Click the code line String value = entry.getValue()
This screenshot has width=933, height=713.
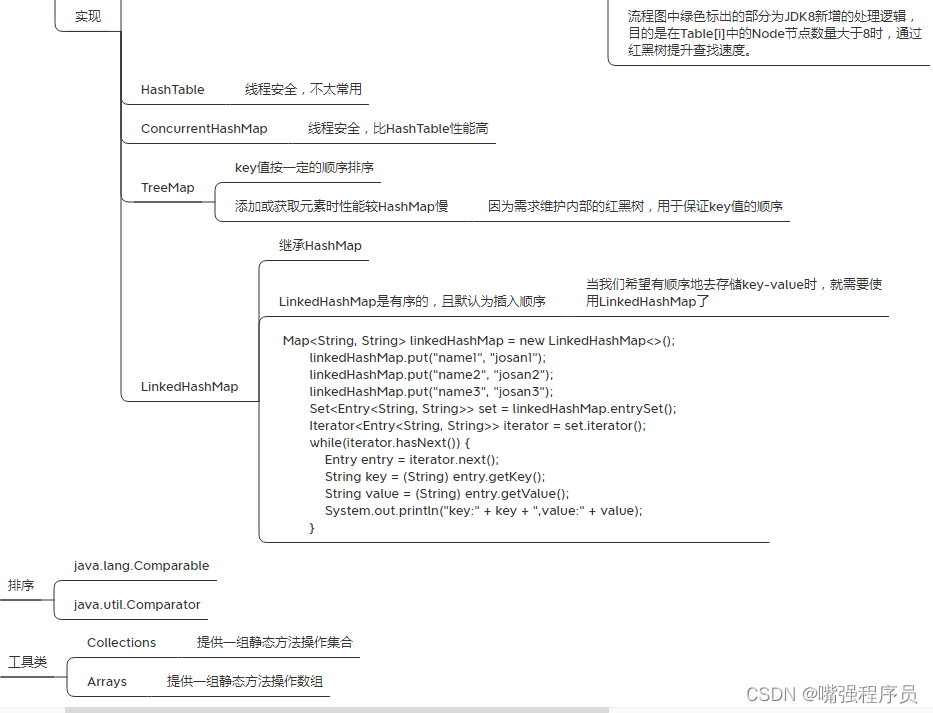(447, 493)
